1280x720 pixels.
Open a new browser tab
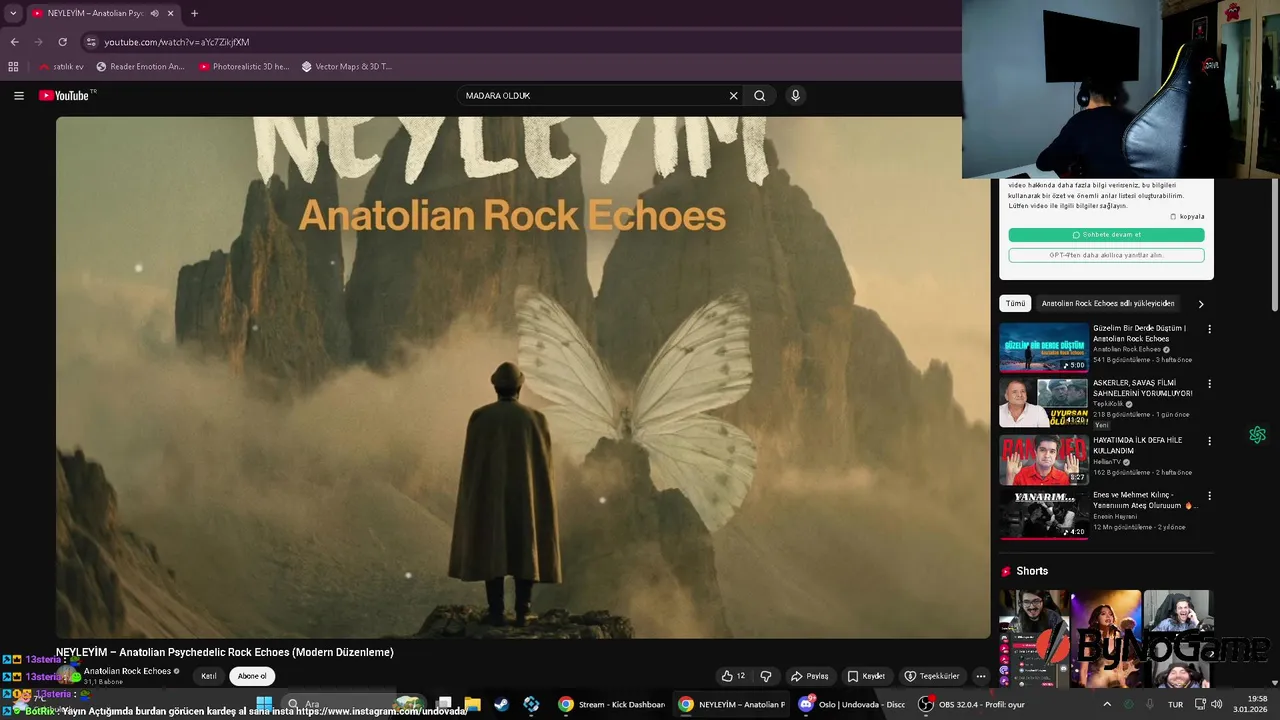[x=194, y=13]
